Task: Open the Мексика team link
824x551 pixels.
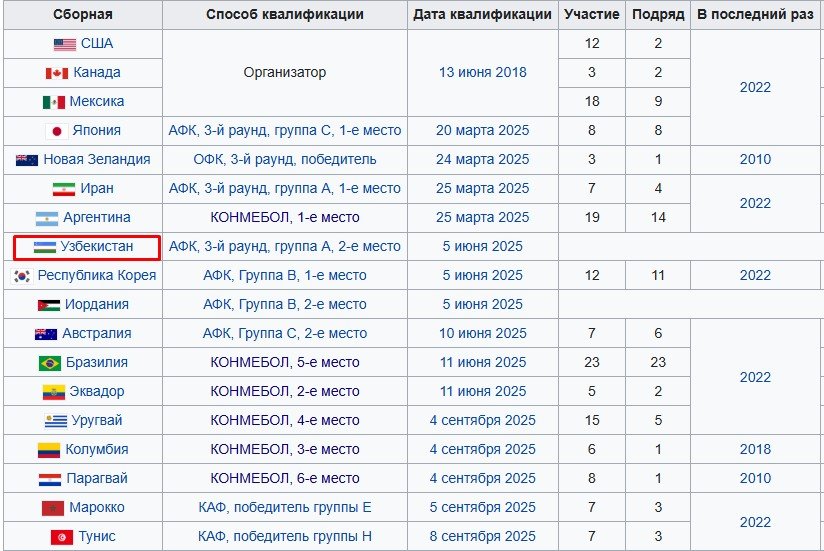Action: [97, 101]
